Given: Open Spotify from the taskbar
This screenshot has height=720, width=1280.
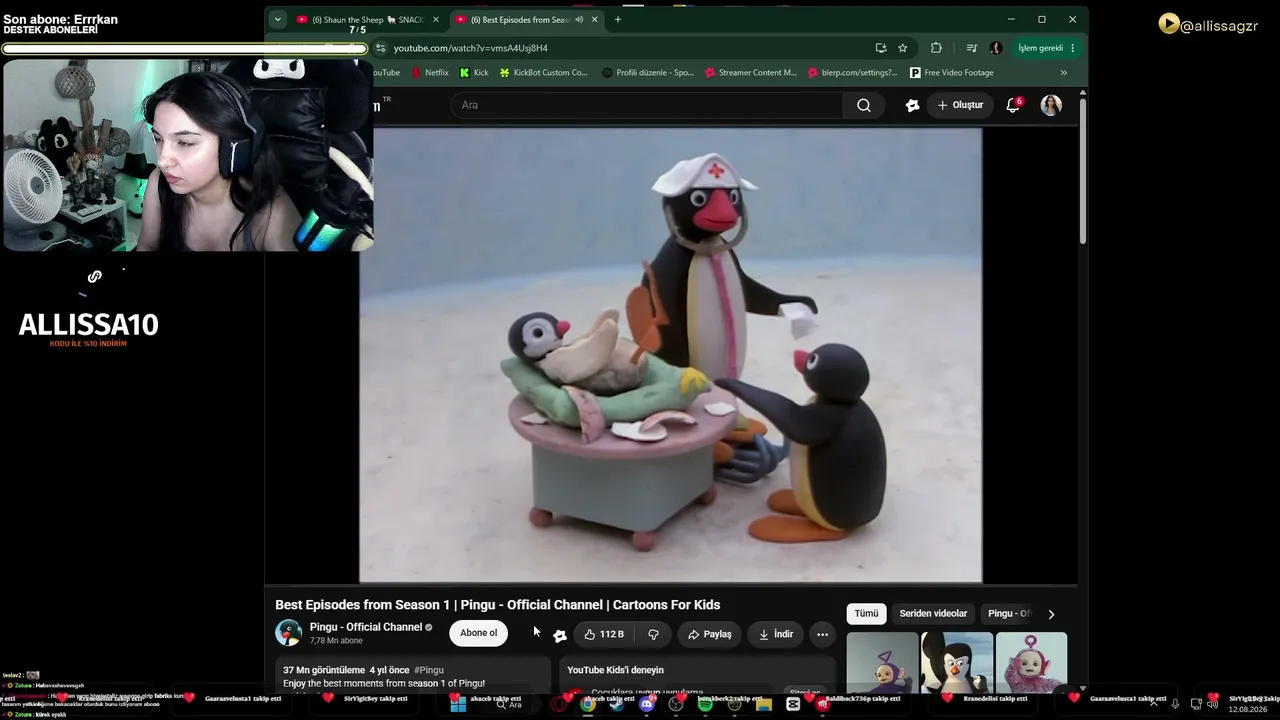Looking at the screenshot, I should tap(705, 704).
